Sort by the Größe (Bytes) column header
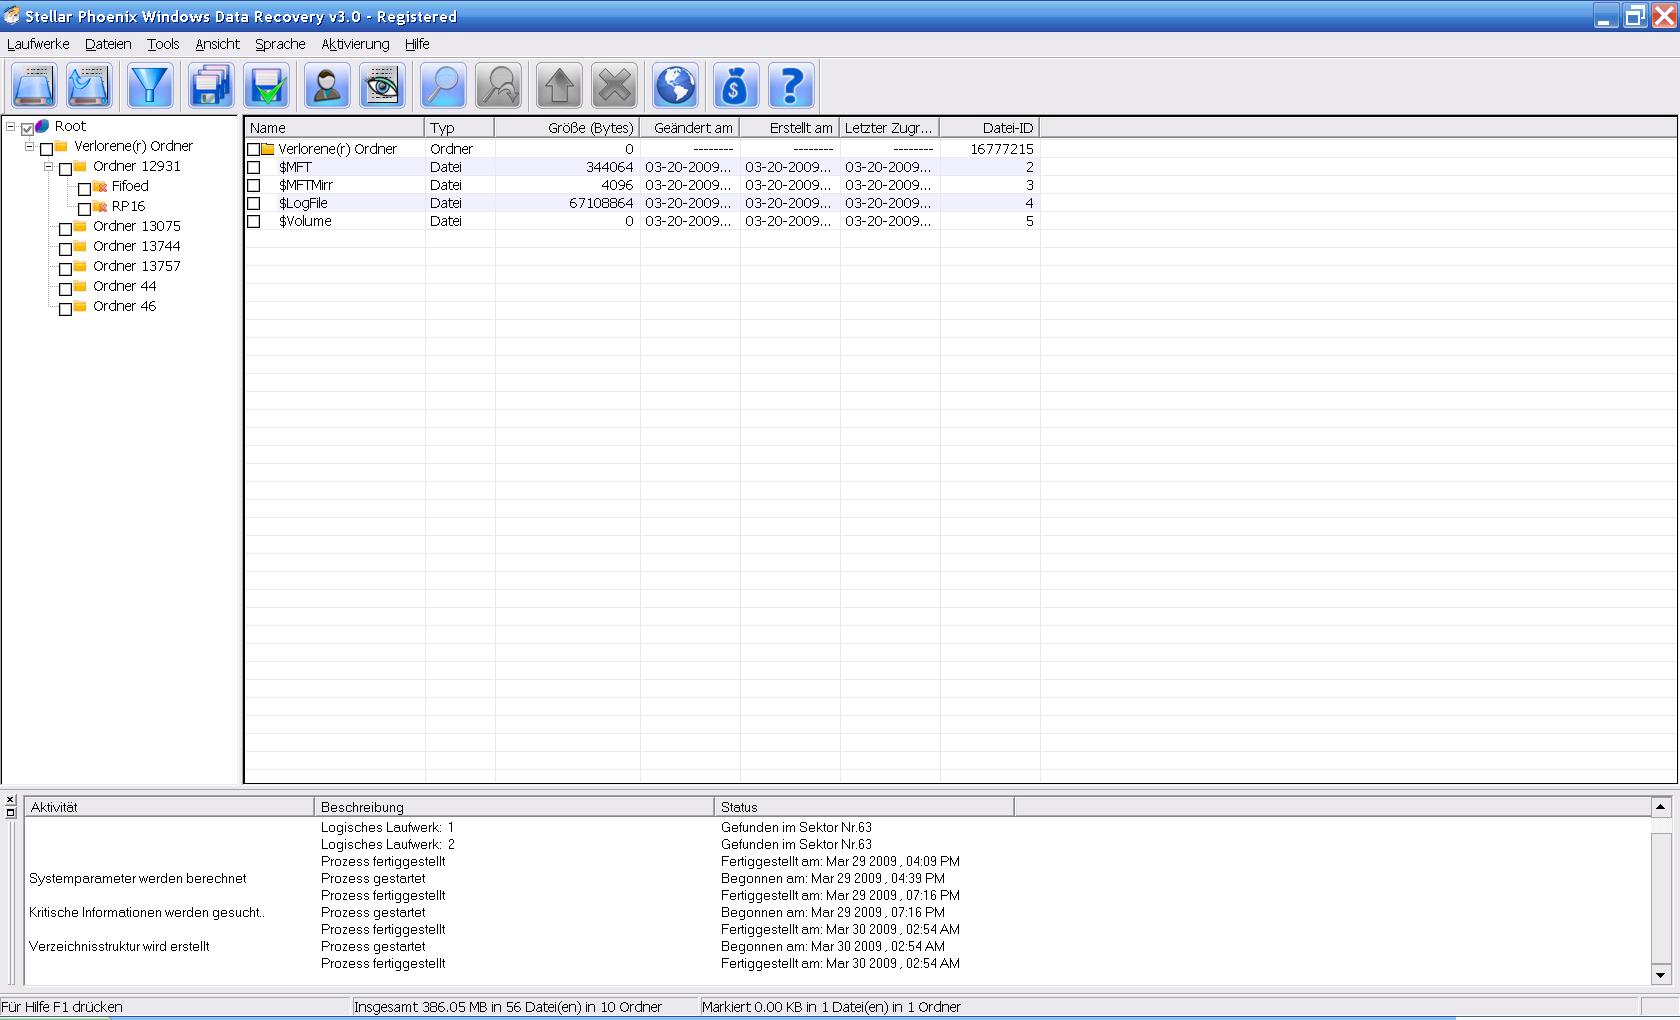1680x1020 pixels. tap(567, 128)
